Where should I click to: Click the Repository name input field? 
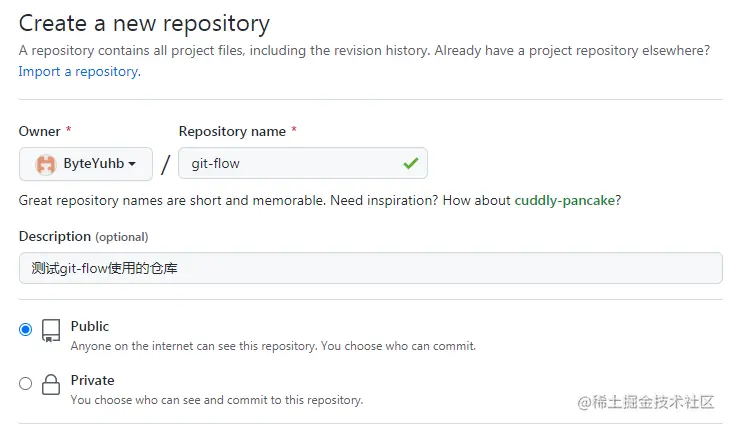point(290,164)
